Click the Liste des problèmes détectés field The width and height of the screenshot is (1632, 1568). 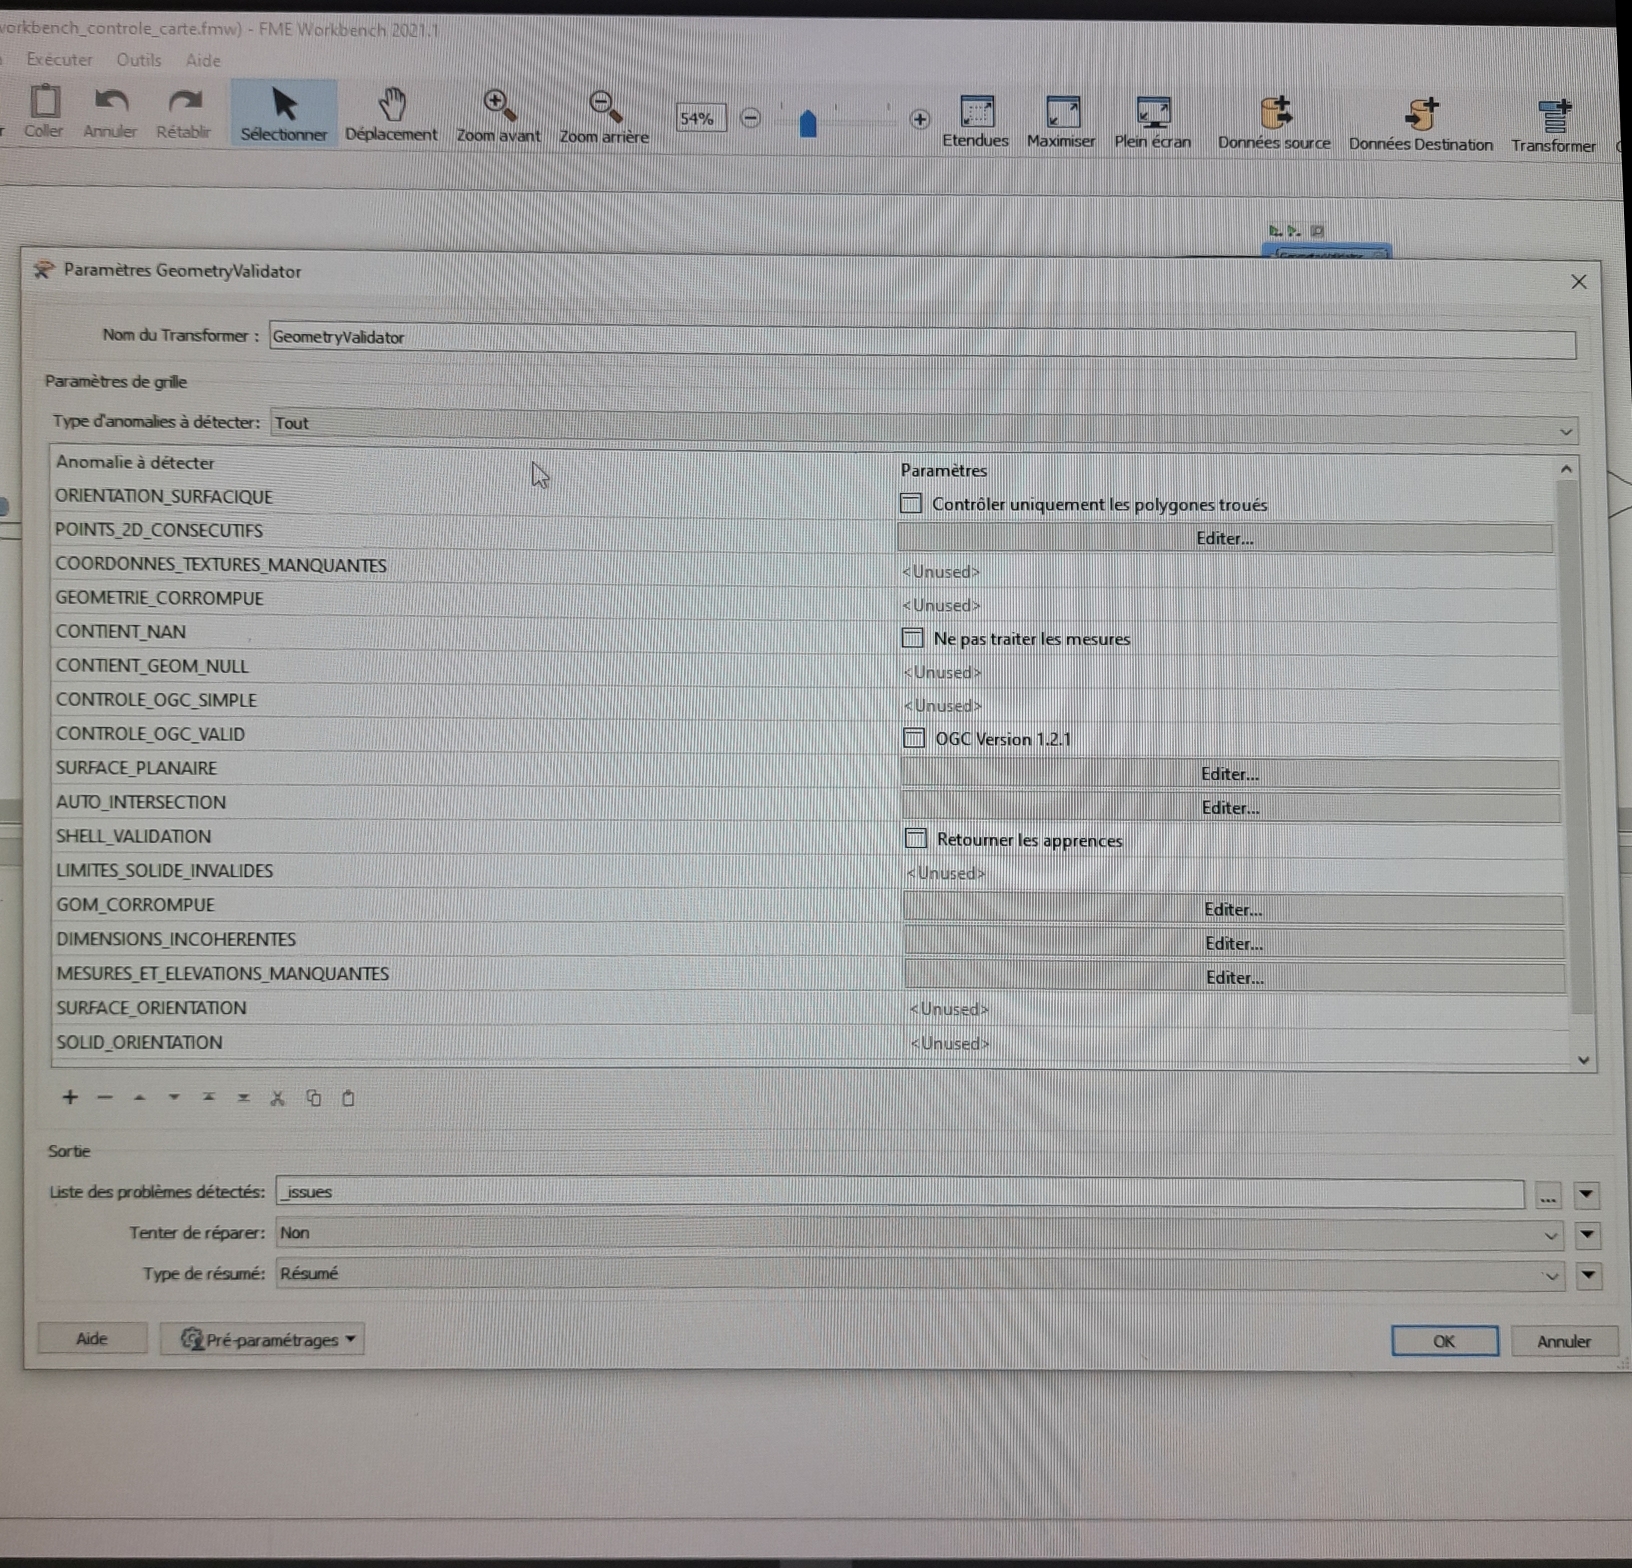[x=900, y=1193]
